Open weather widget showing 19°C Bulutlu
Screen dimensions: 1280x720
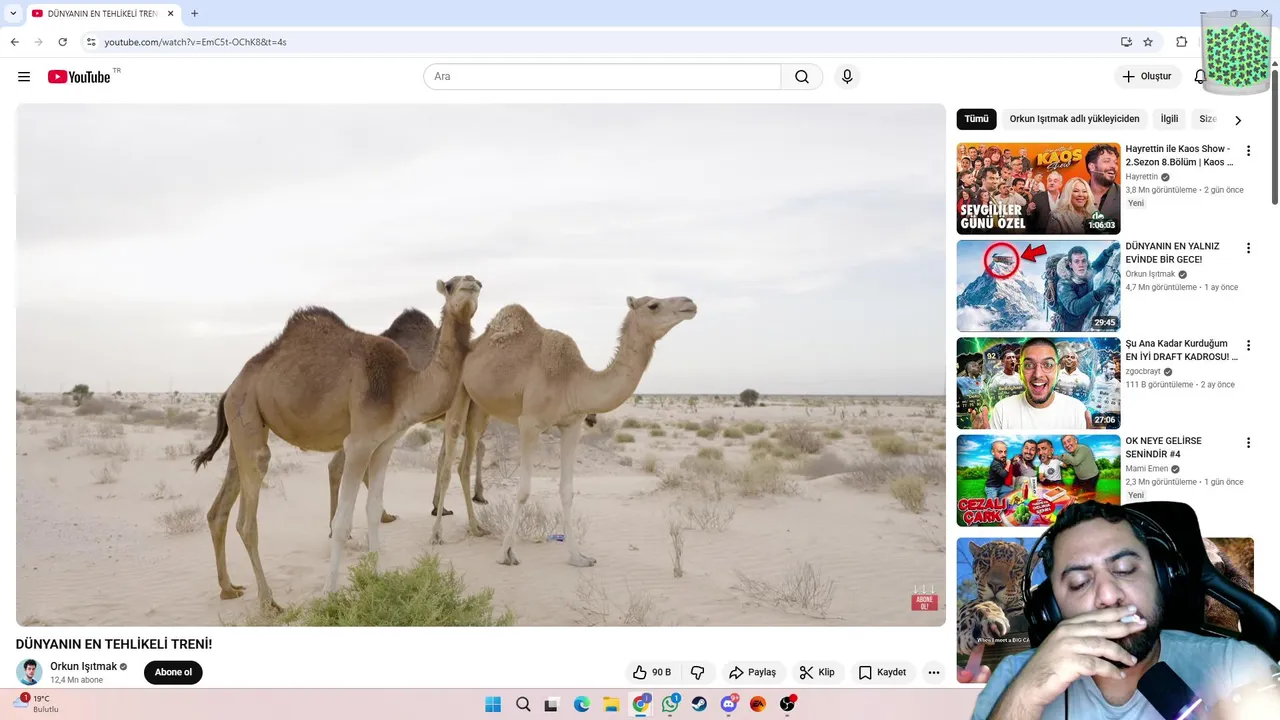tap(36, 704)
